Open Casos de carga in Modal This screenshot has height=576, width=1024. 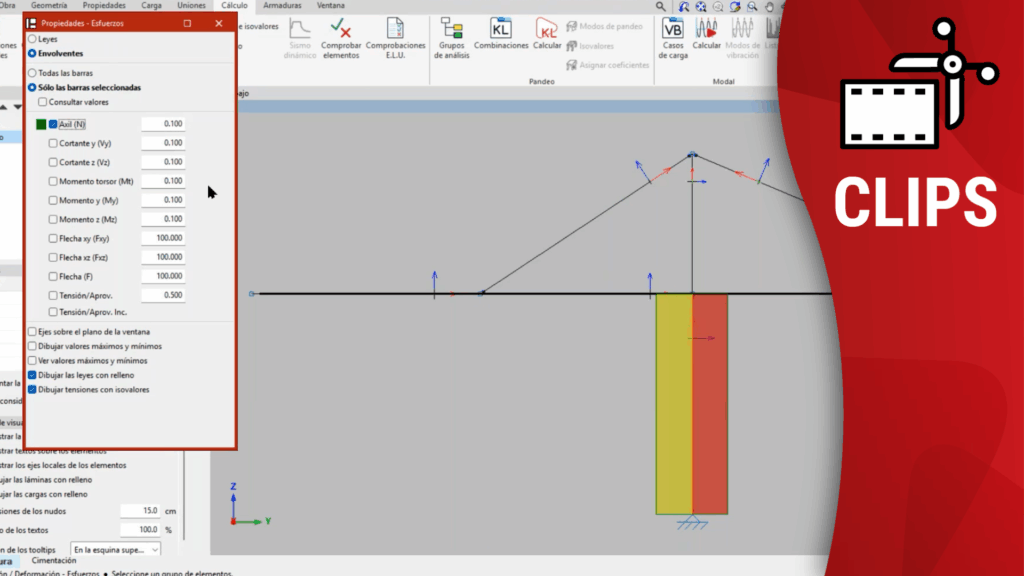click(x=673, y=28)
